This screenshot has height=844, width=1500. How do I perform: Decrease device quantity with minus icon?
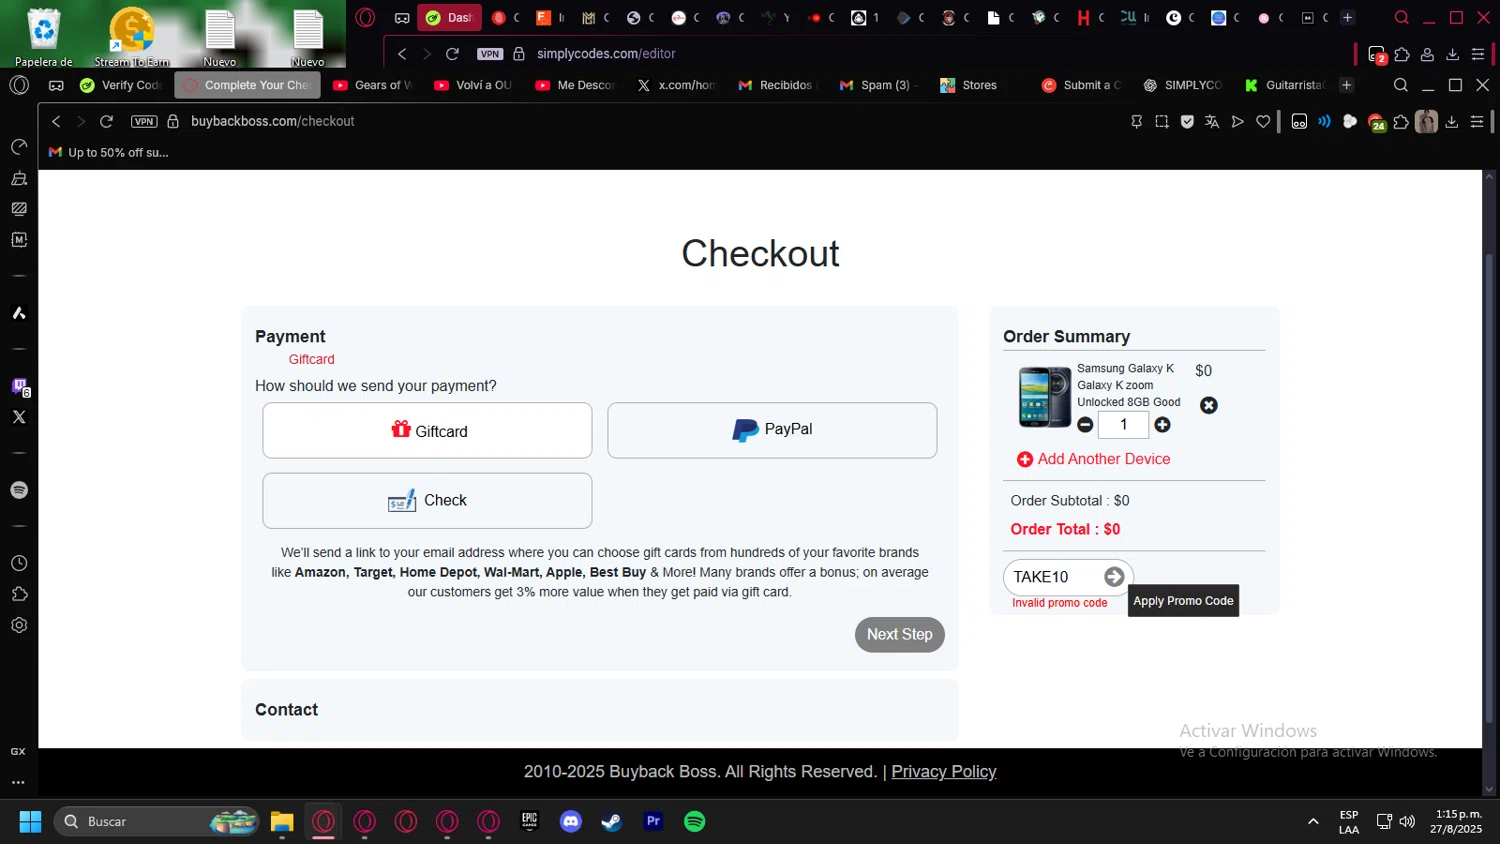1085,425
